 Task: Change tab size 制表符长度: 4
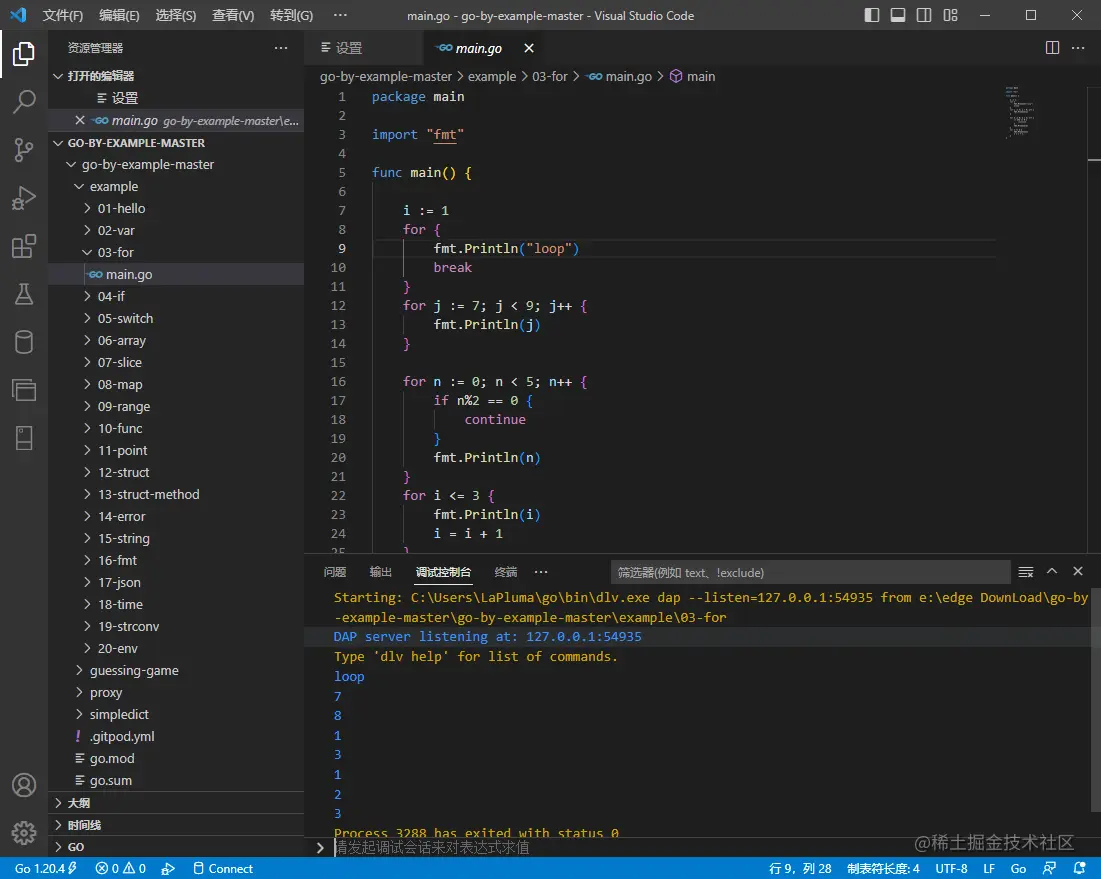click(883, 868)
